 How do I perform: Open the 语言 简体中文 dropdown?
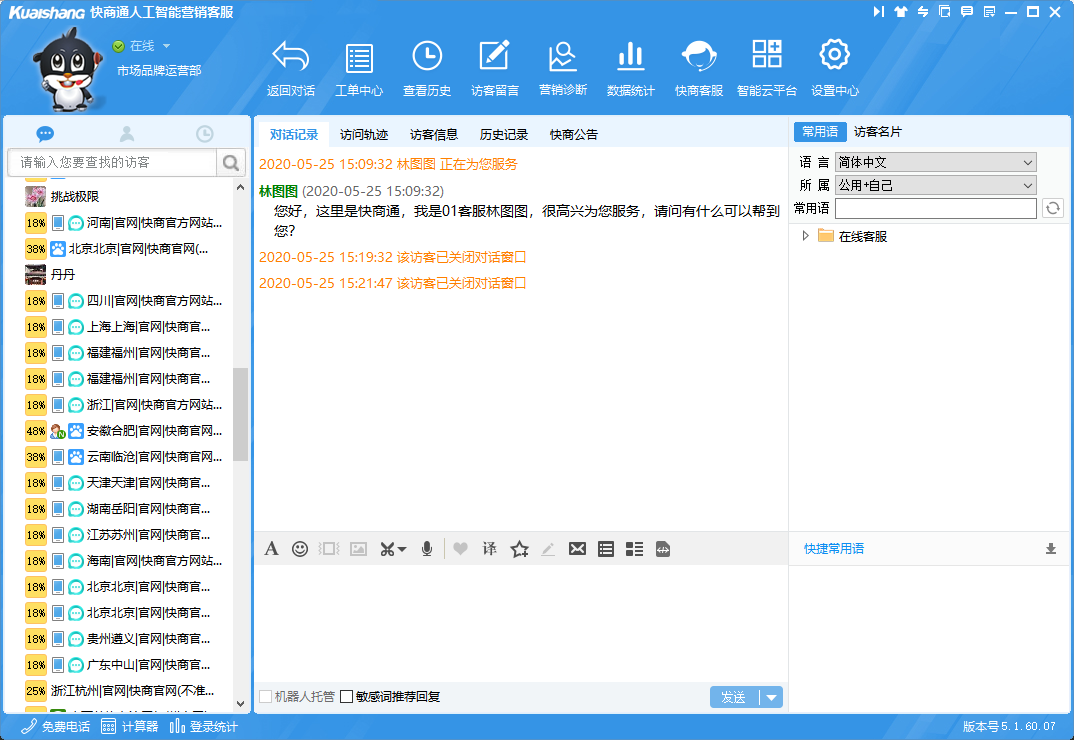tap(935, 162)
